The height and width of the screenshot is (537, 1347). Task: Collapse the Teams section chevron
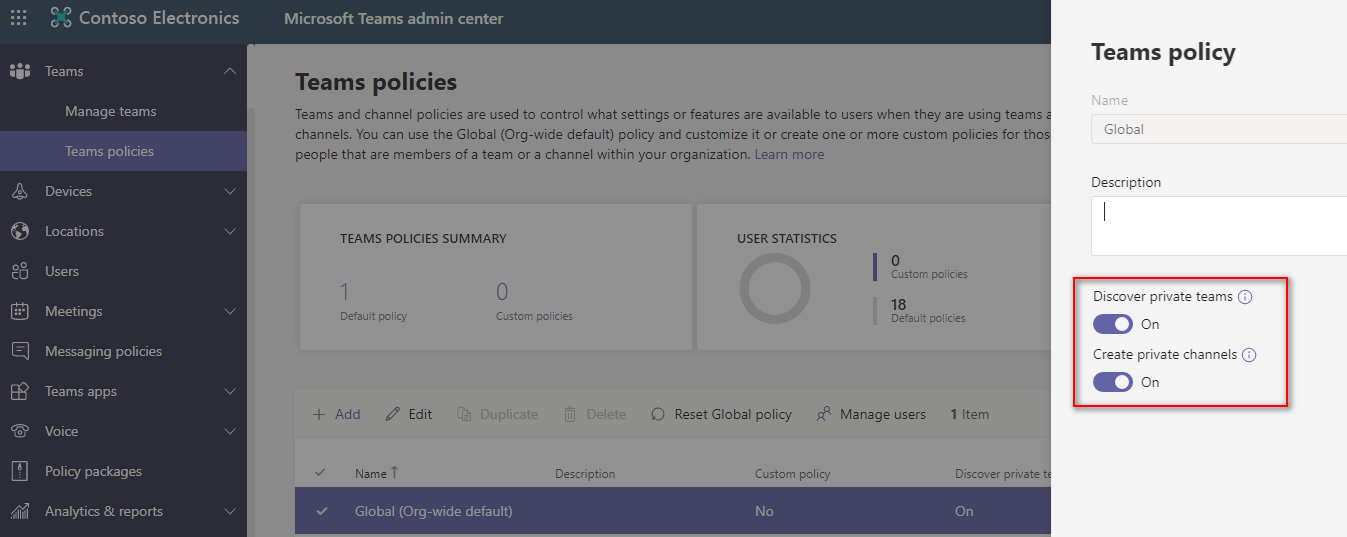(x=230, y=71)
